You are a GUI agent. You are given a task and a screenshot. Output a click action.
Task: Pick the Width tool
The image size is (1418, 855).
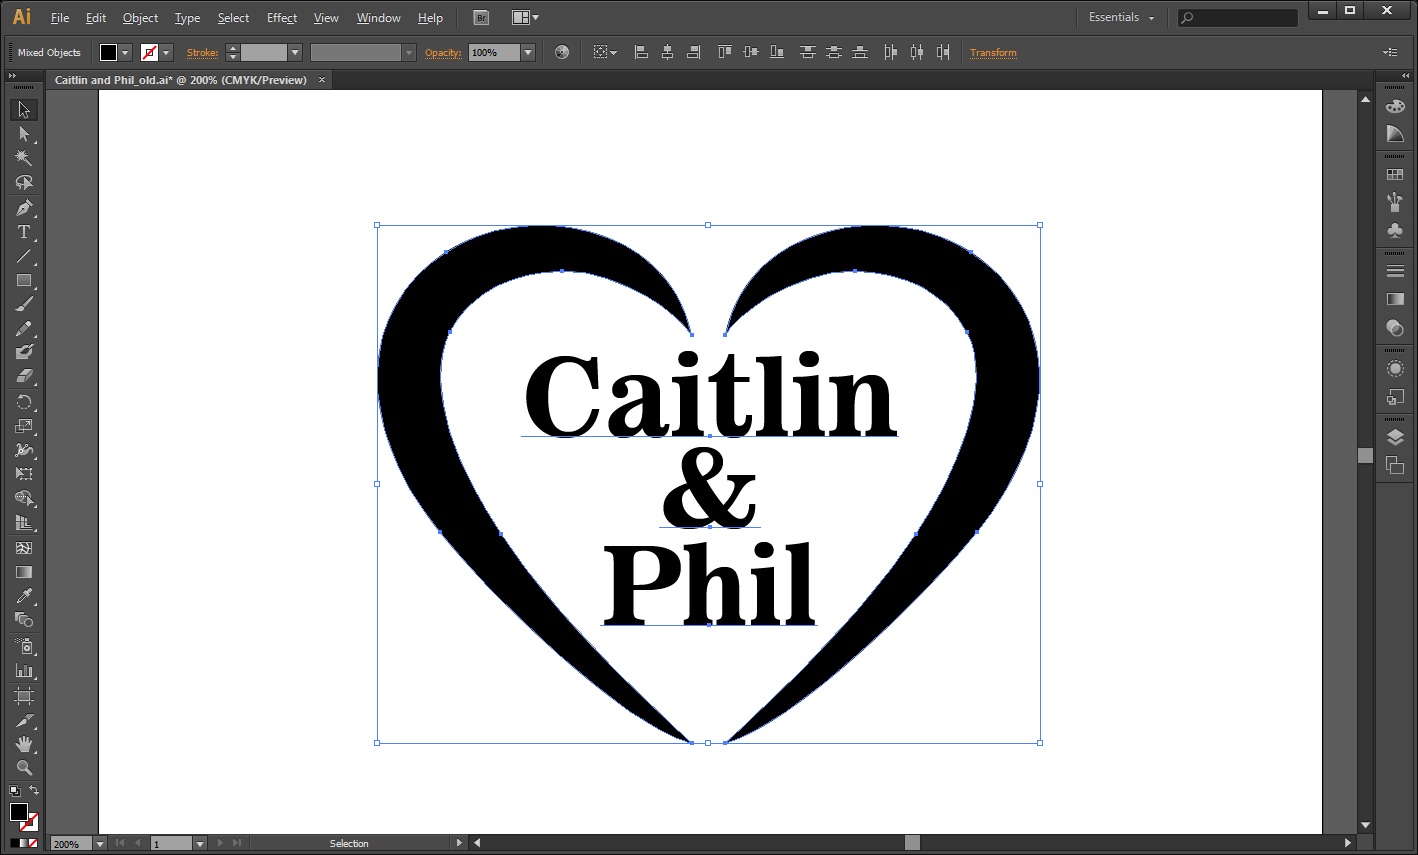coord(24,451)
